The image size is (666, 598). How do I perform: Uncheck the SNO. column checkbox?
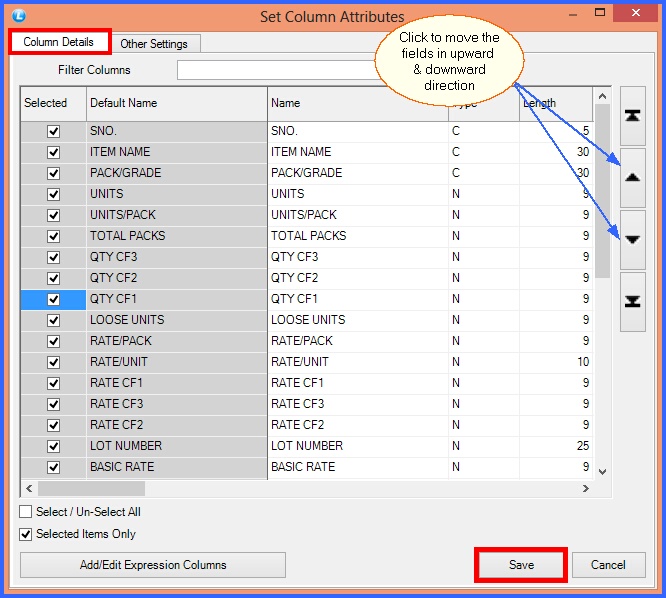54,131
